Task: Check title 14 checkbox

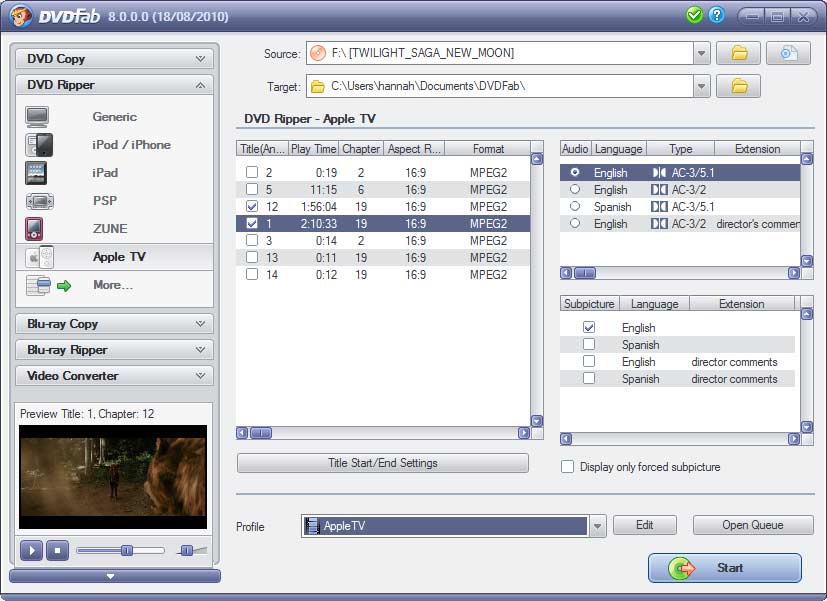Action: (252, 274)
